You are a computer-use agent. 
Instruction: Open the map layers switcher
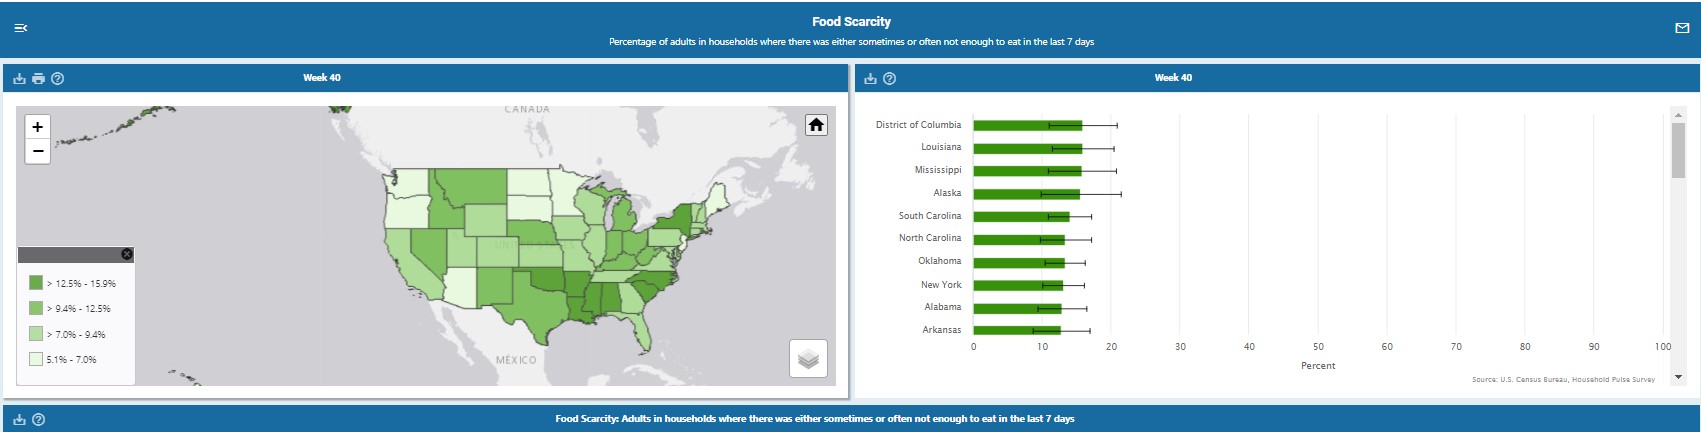[x=808, y=359]
